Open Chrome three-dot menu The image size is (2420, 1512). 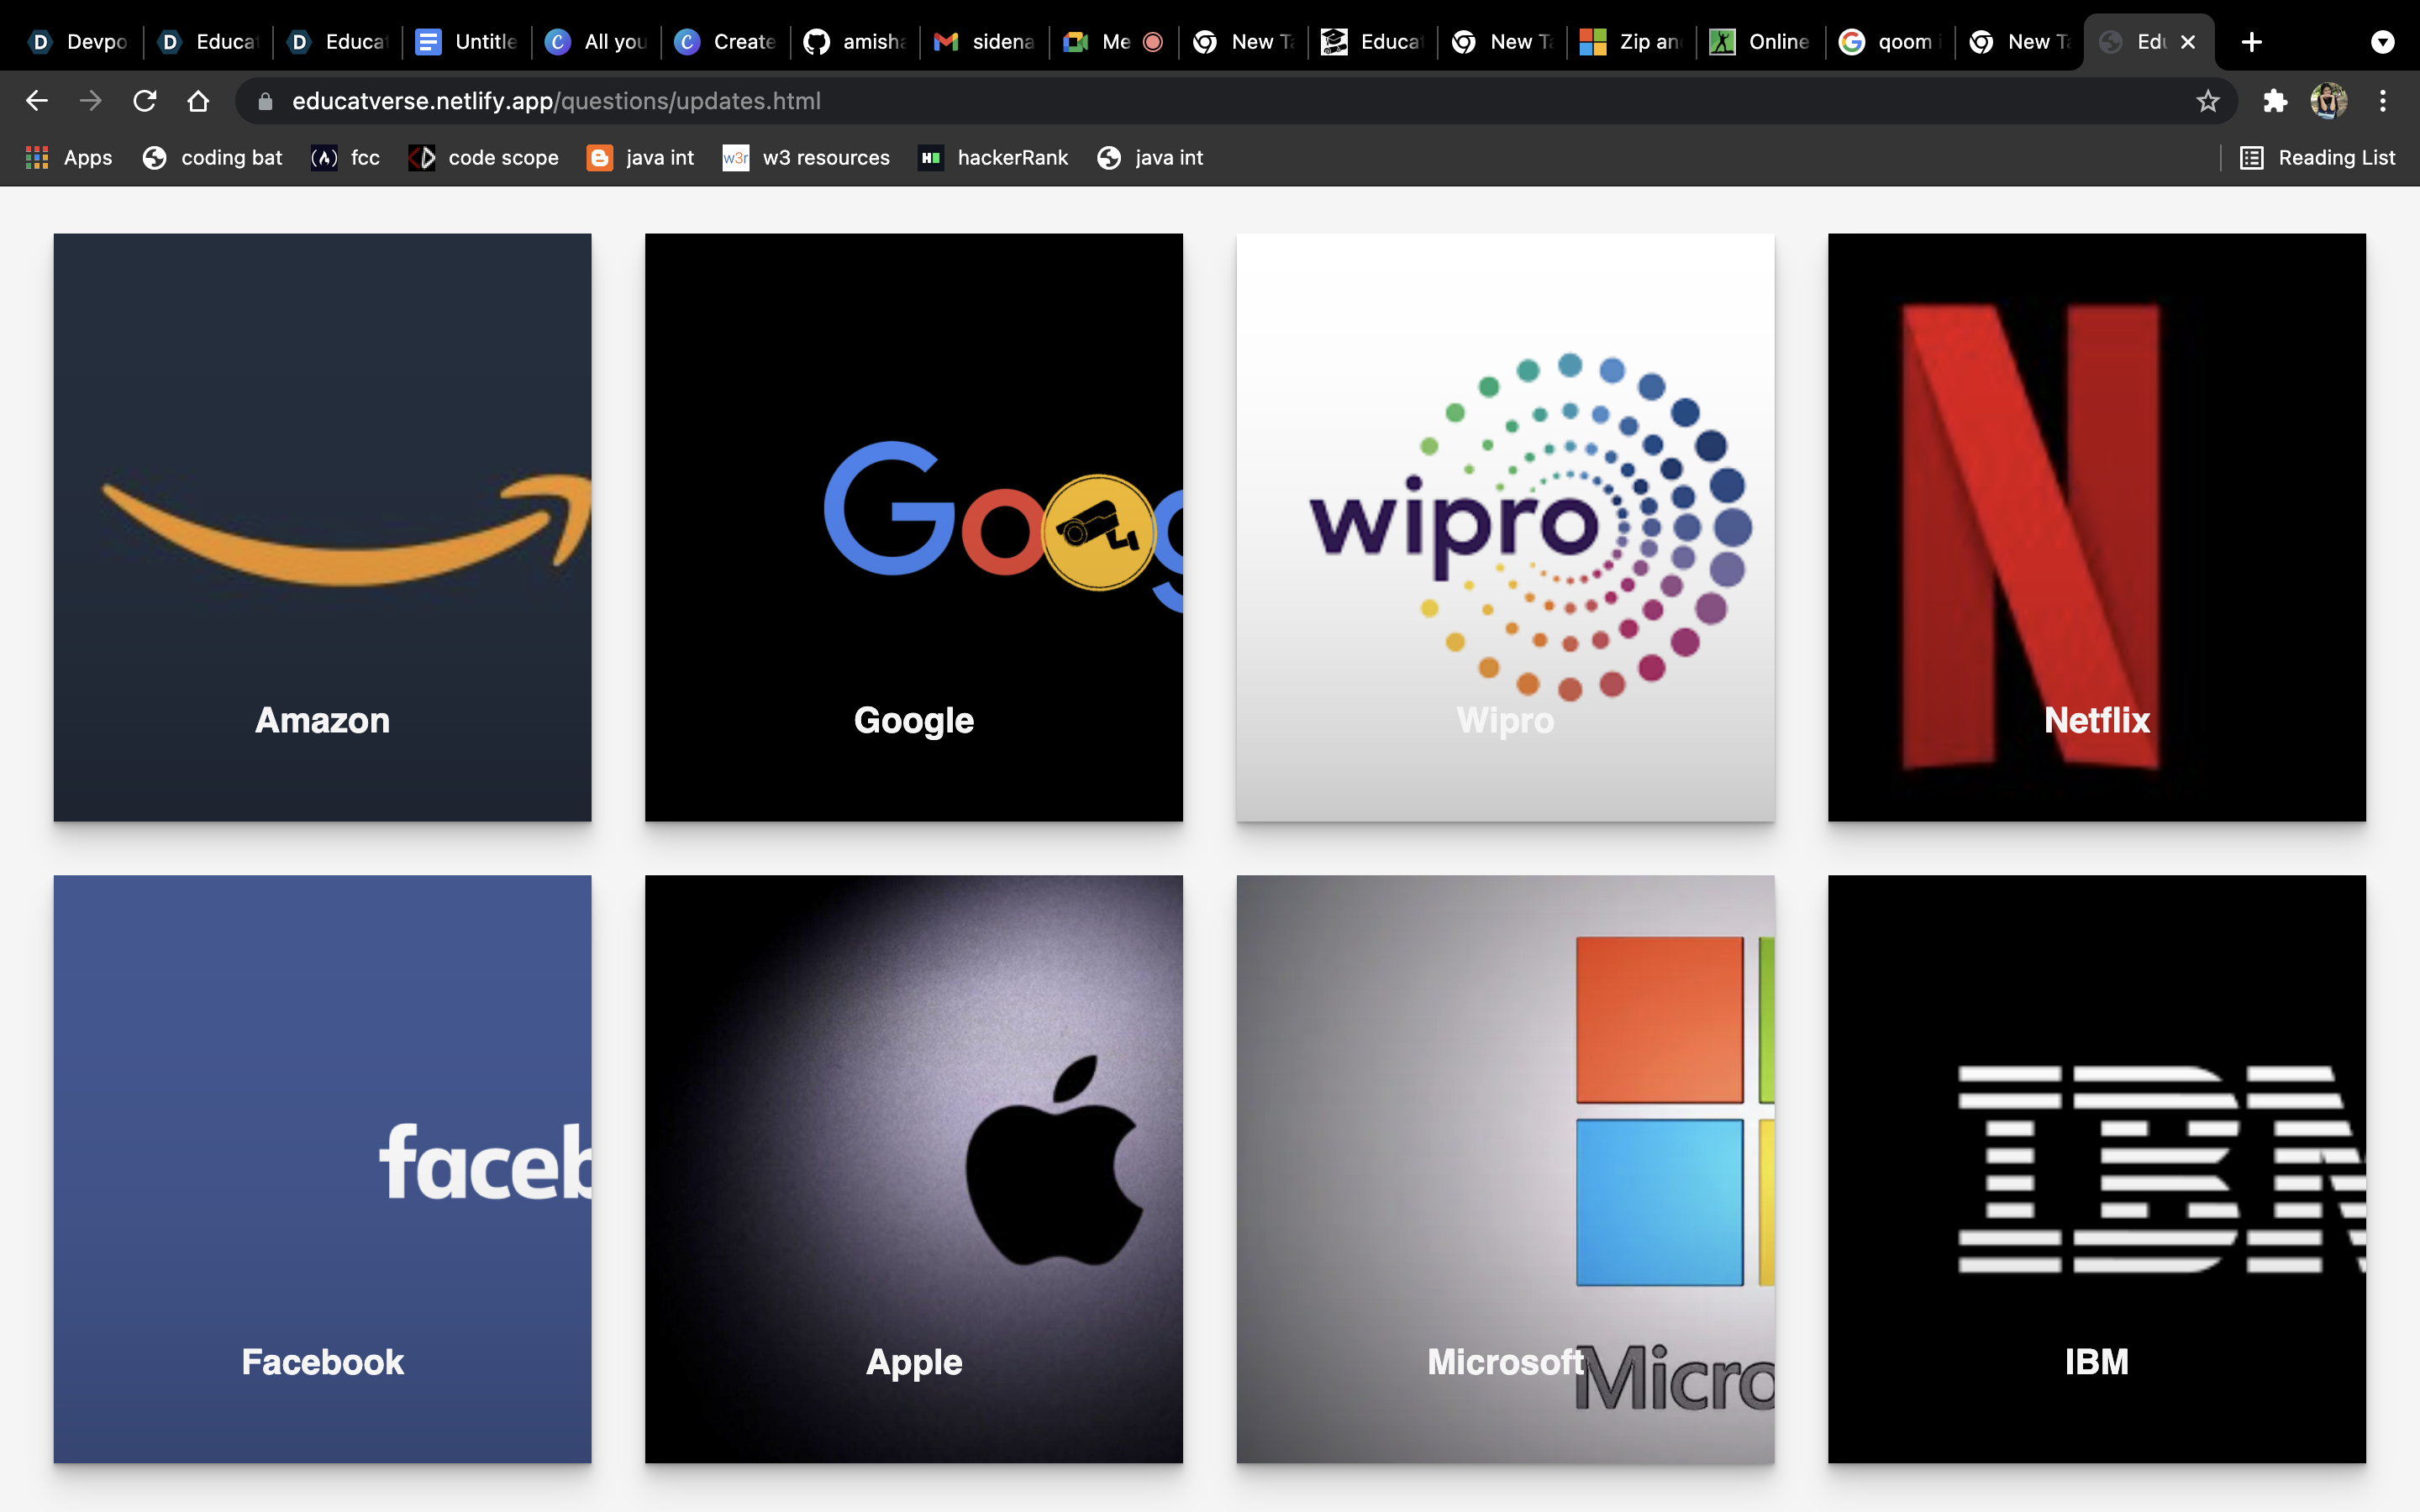pyautogui.click(x=2382, y=101)
